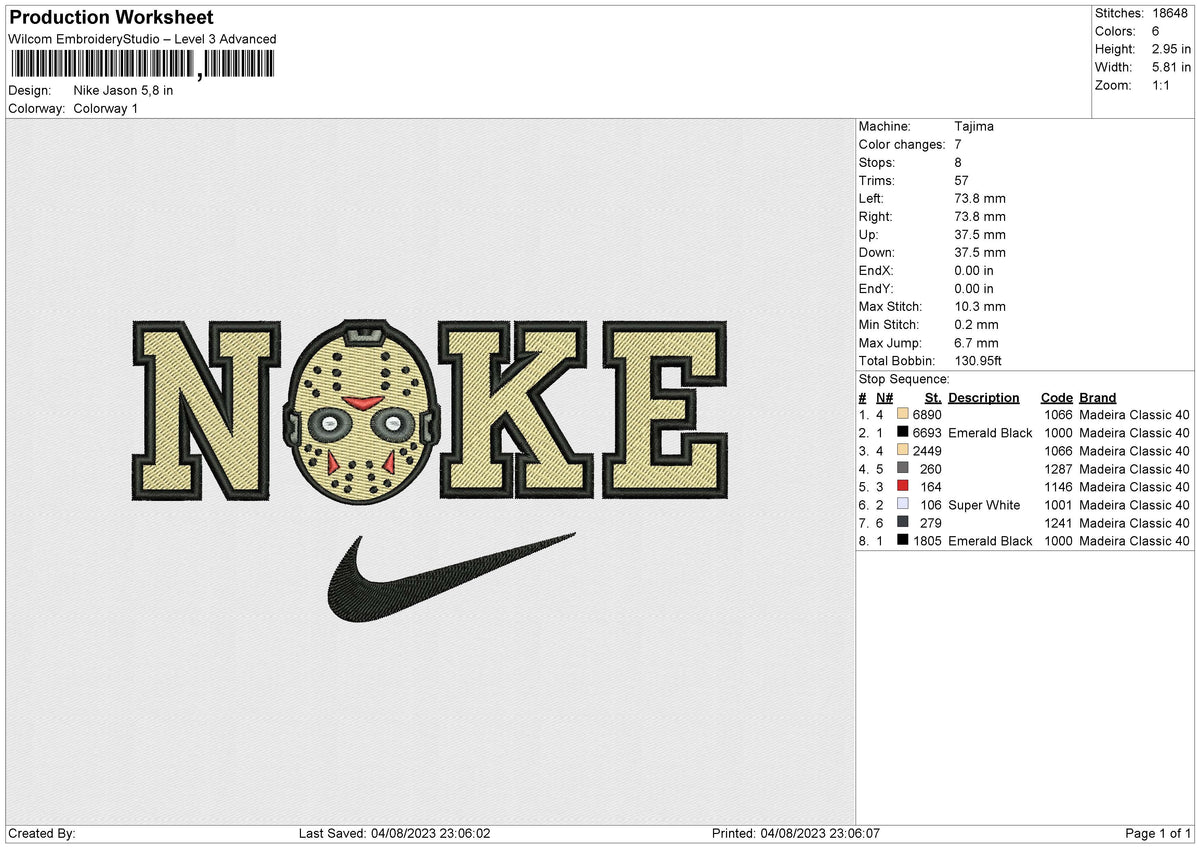
Task: Click the embroidered letter N in the design
Action: pos(206,410)
